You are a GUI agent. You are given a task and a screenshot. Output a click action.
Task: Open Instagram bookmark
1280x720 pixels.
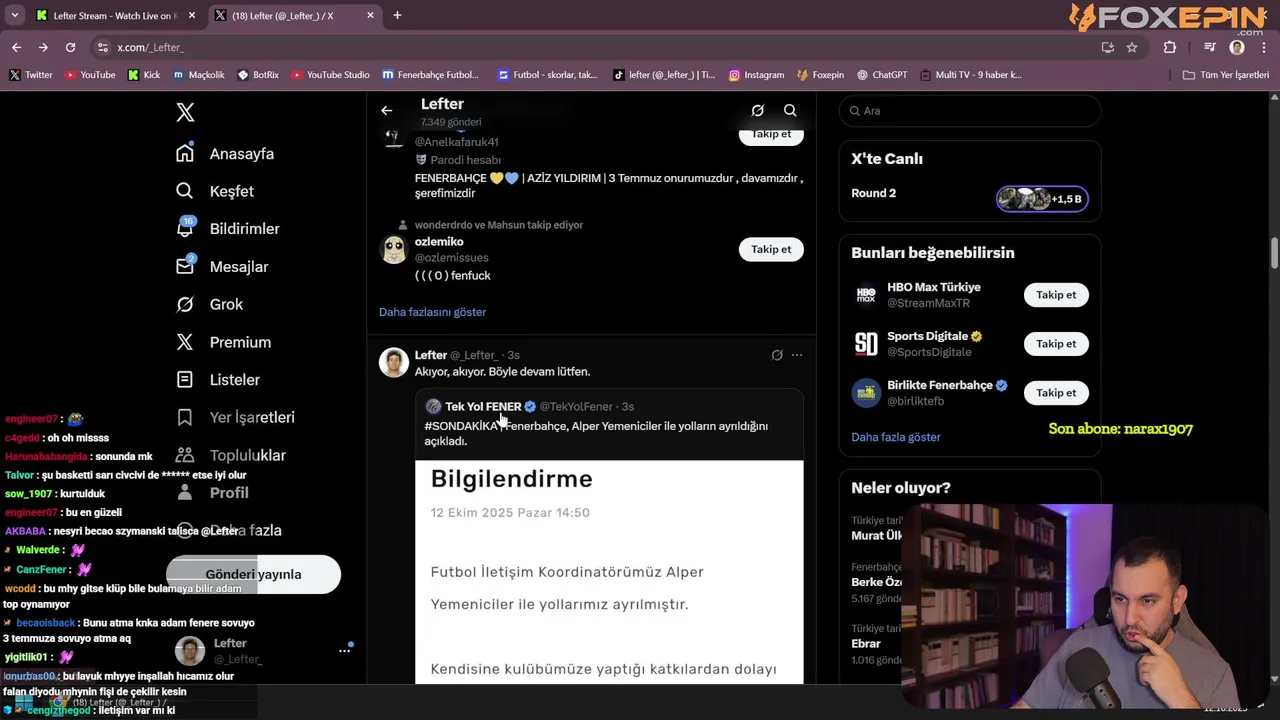(x=756, y=75)
